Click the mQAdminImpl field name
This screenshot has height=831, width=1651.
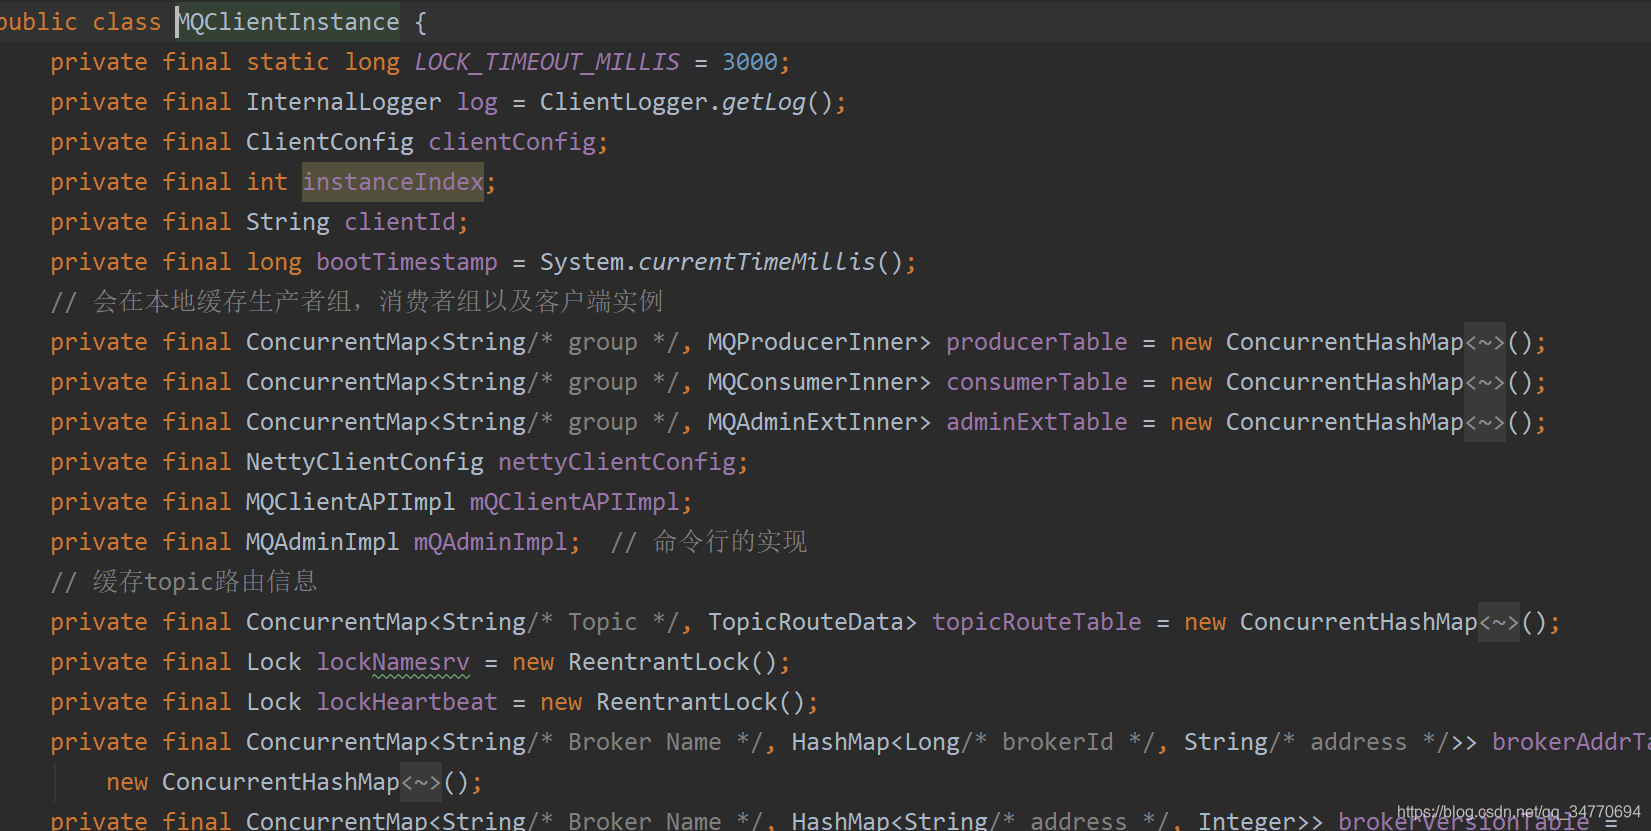pos(491,542)
